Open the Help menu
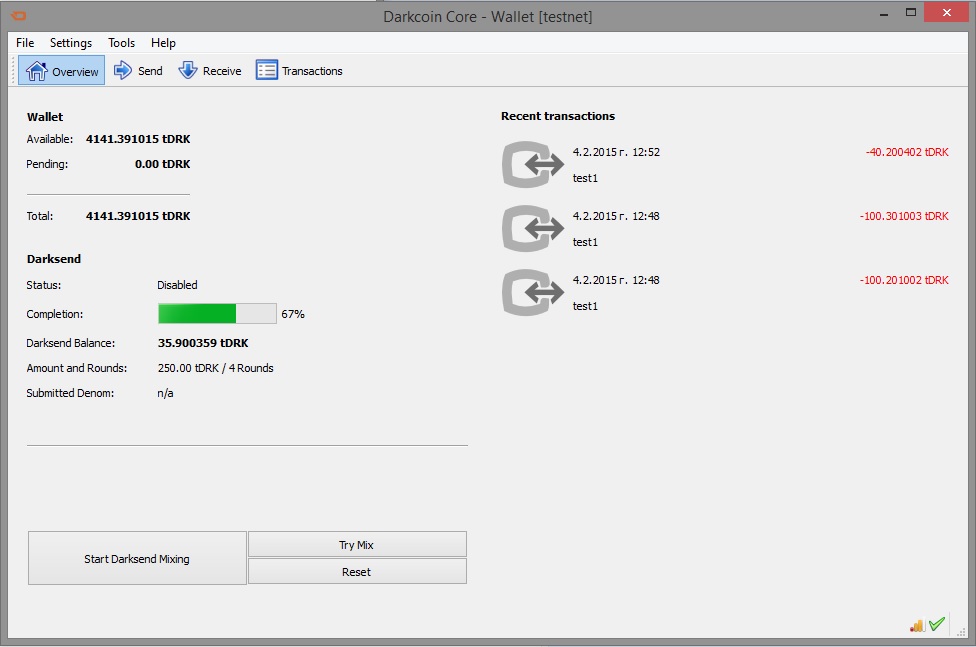The width and height of the screenshot is (976, 647). coord(163,43)
